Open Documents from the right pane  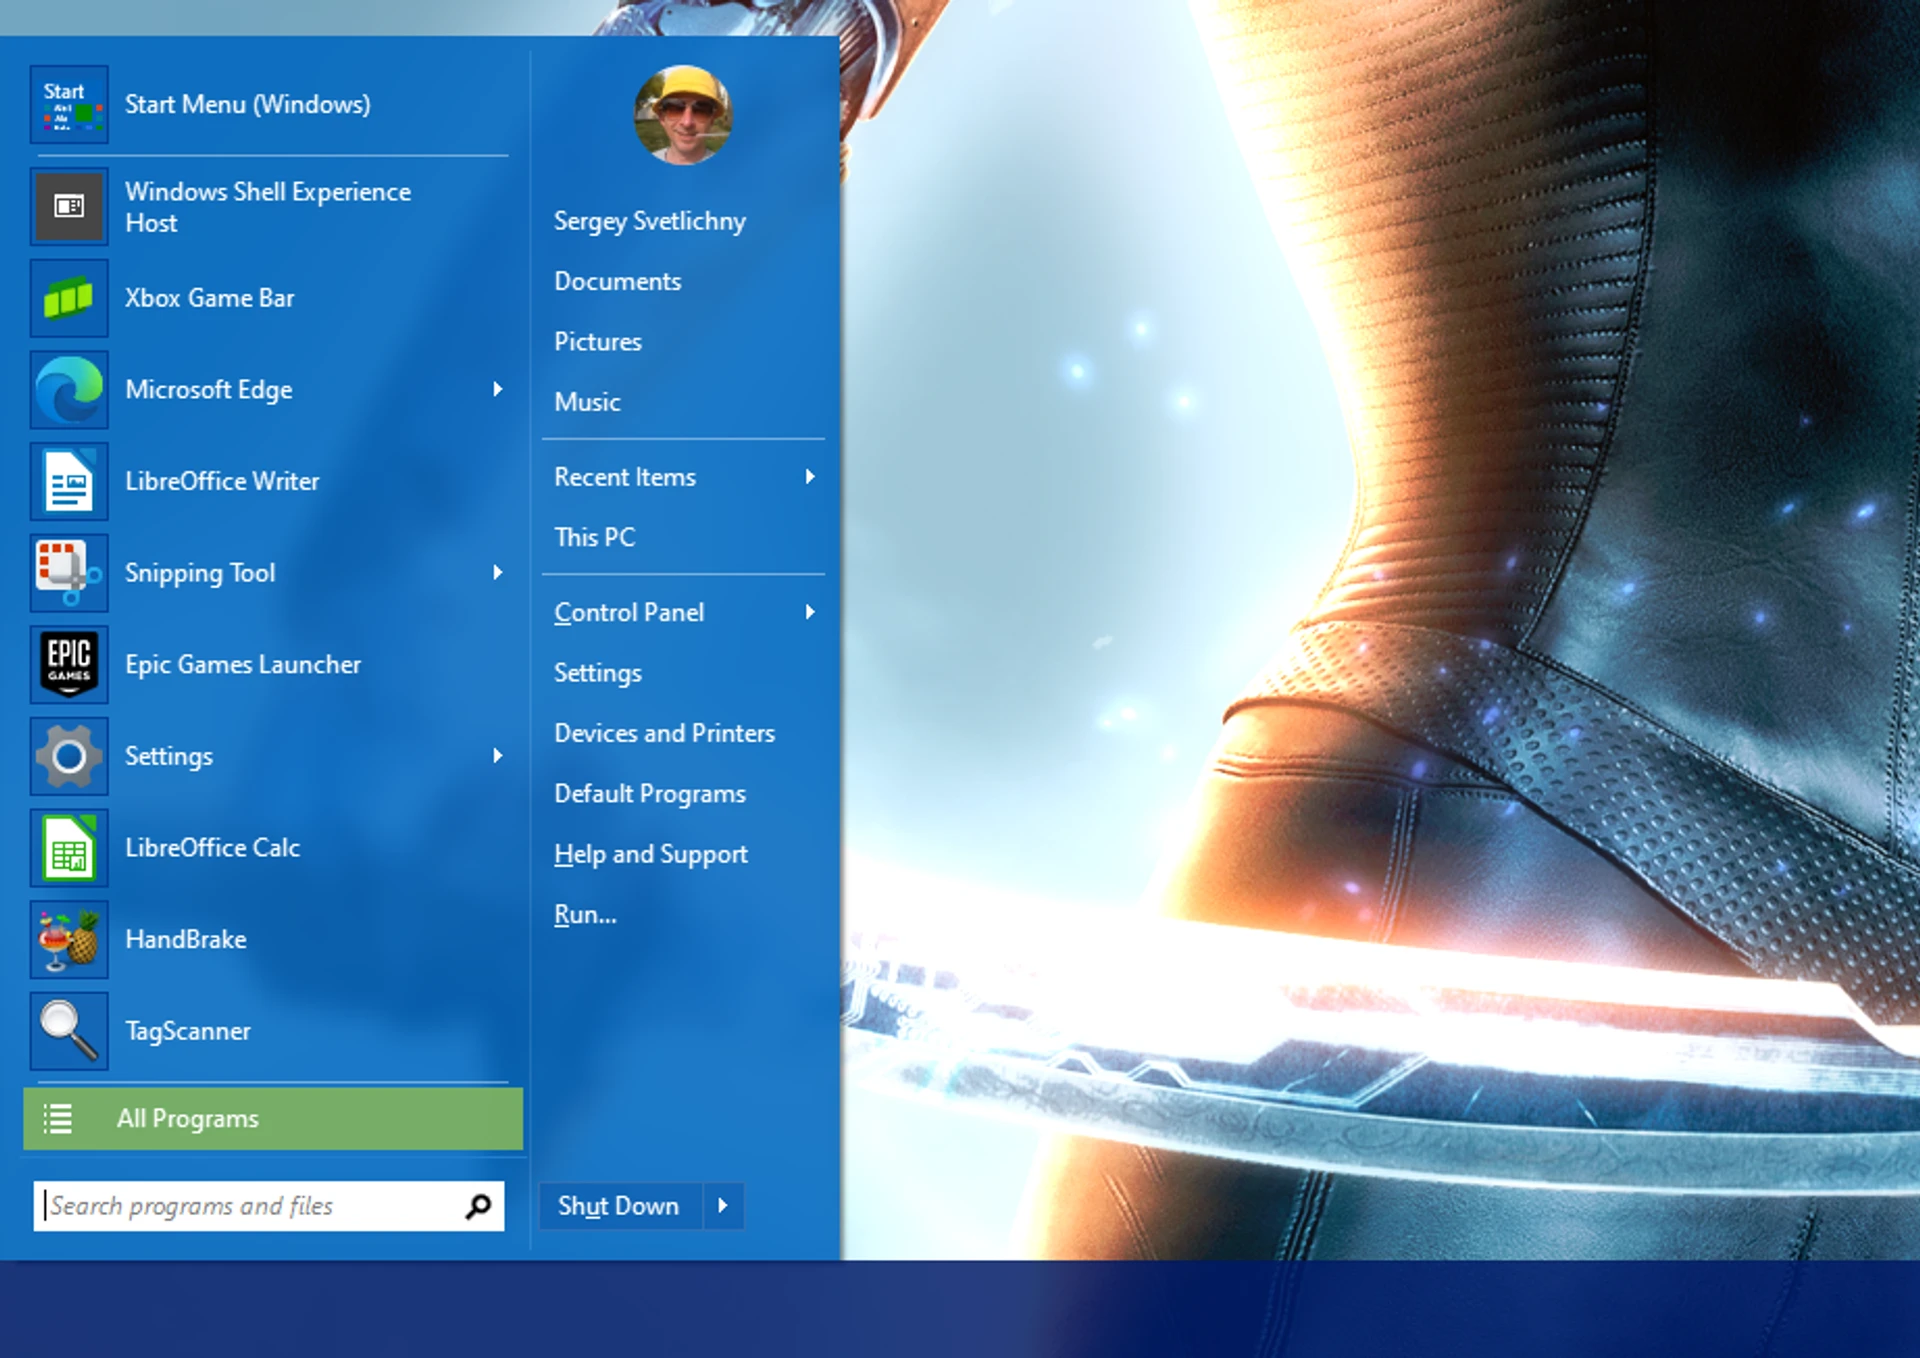tap(618, 281)
